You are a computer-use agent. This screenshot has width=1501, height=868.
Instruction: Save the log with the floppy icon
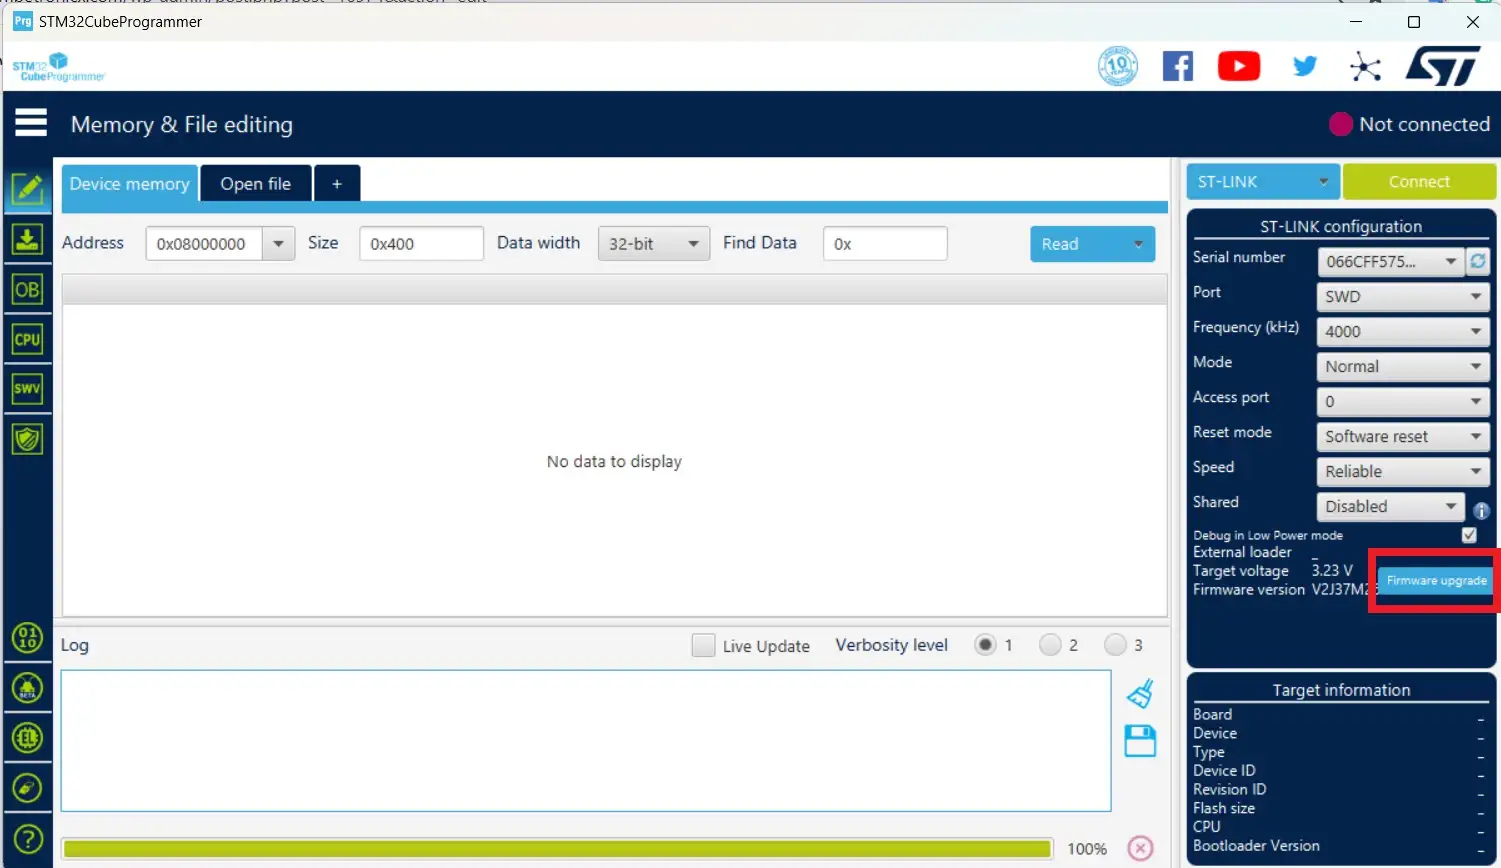(x=1140, y=741)
